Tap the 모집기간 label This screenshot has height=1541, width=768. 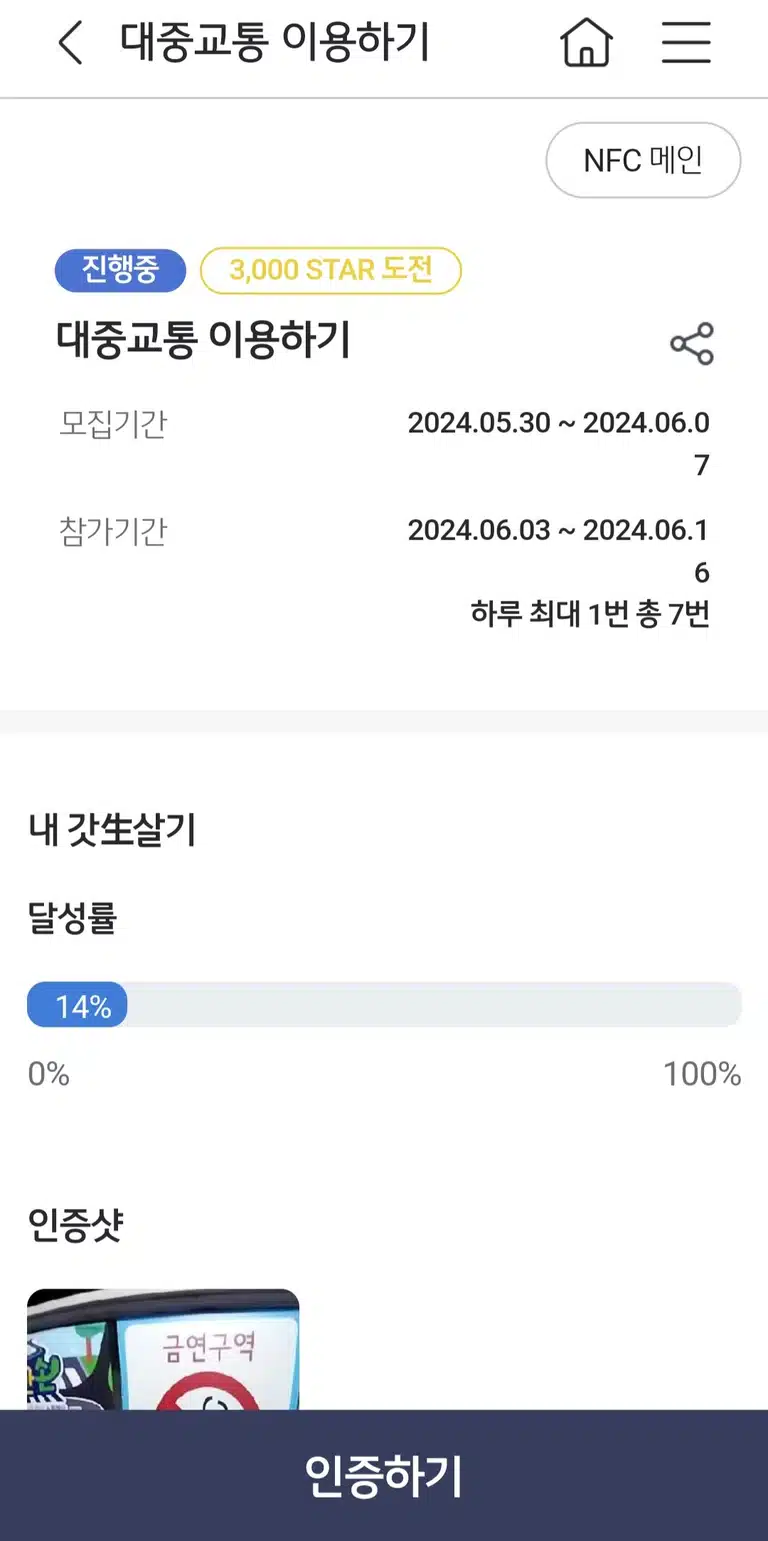point(113,424)
